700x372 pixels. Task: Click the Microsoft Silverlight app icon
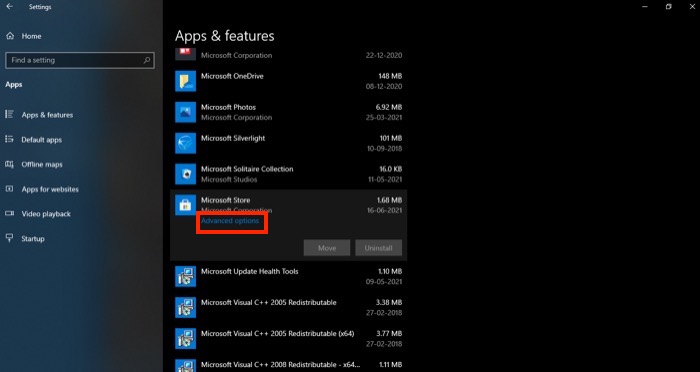tap(185, 143)
